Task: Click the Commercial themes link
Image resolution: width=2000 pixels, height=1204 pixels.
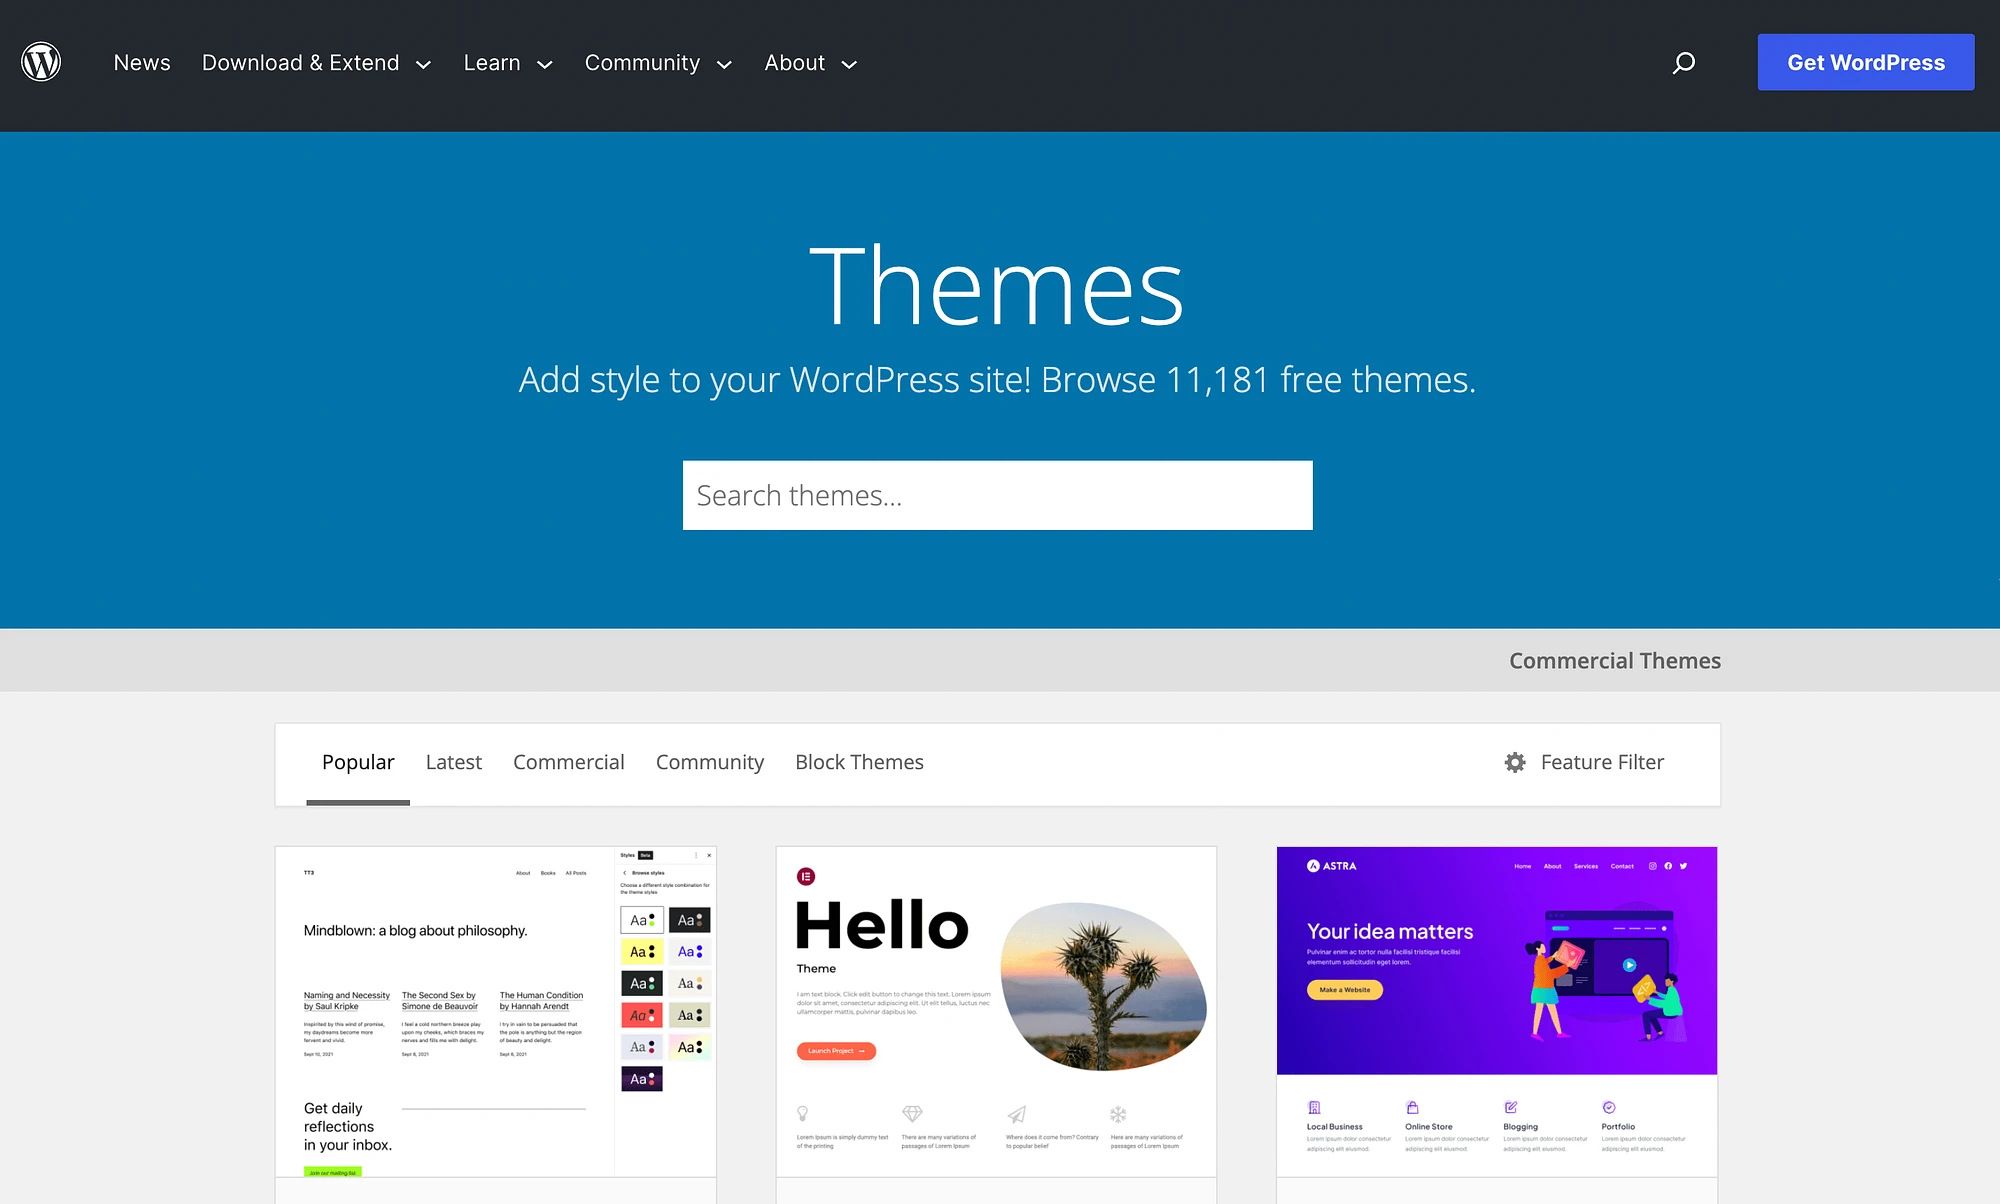Action: tap(1614, 660)
